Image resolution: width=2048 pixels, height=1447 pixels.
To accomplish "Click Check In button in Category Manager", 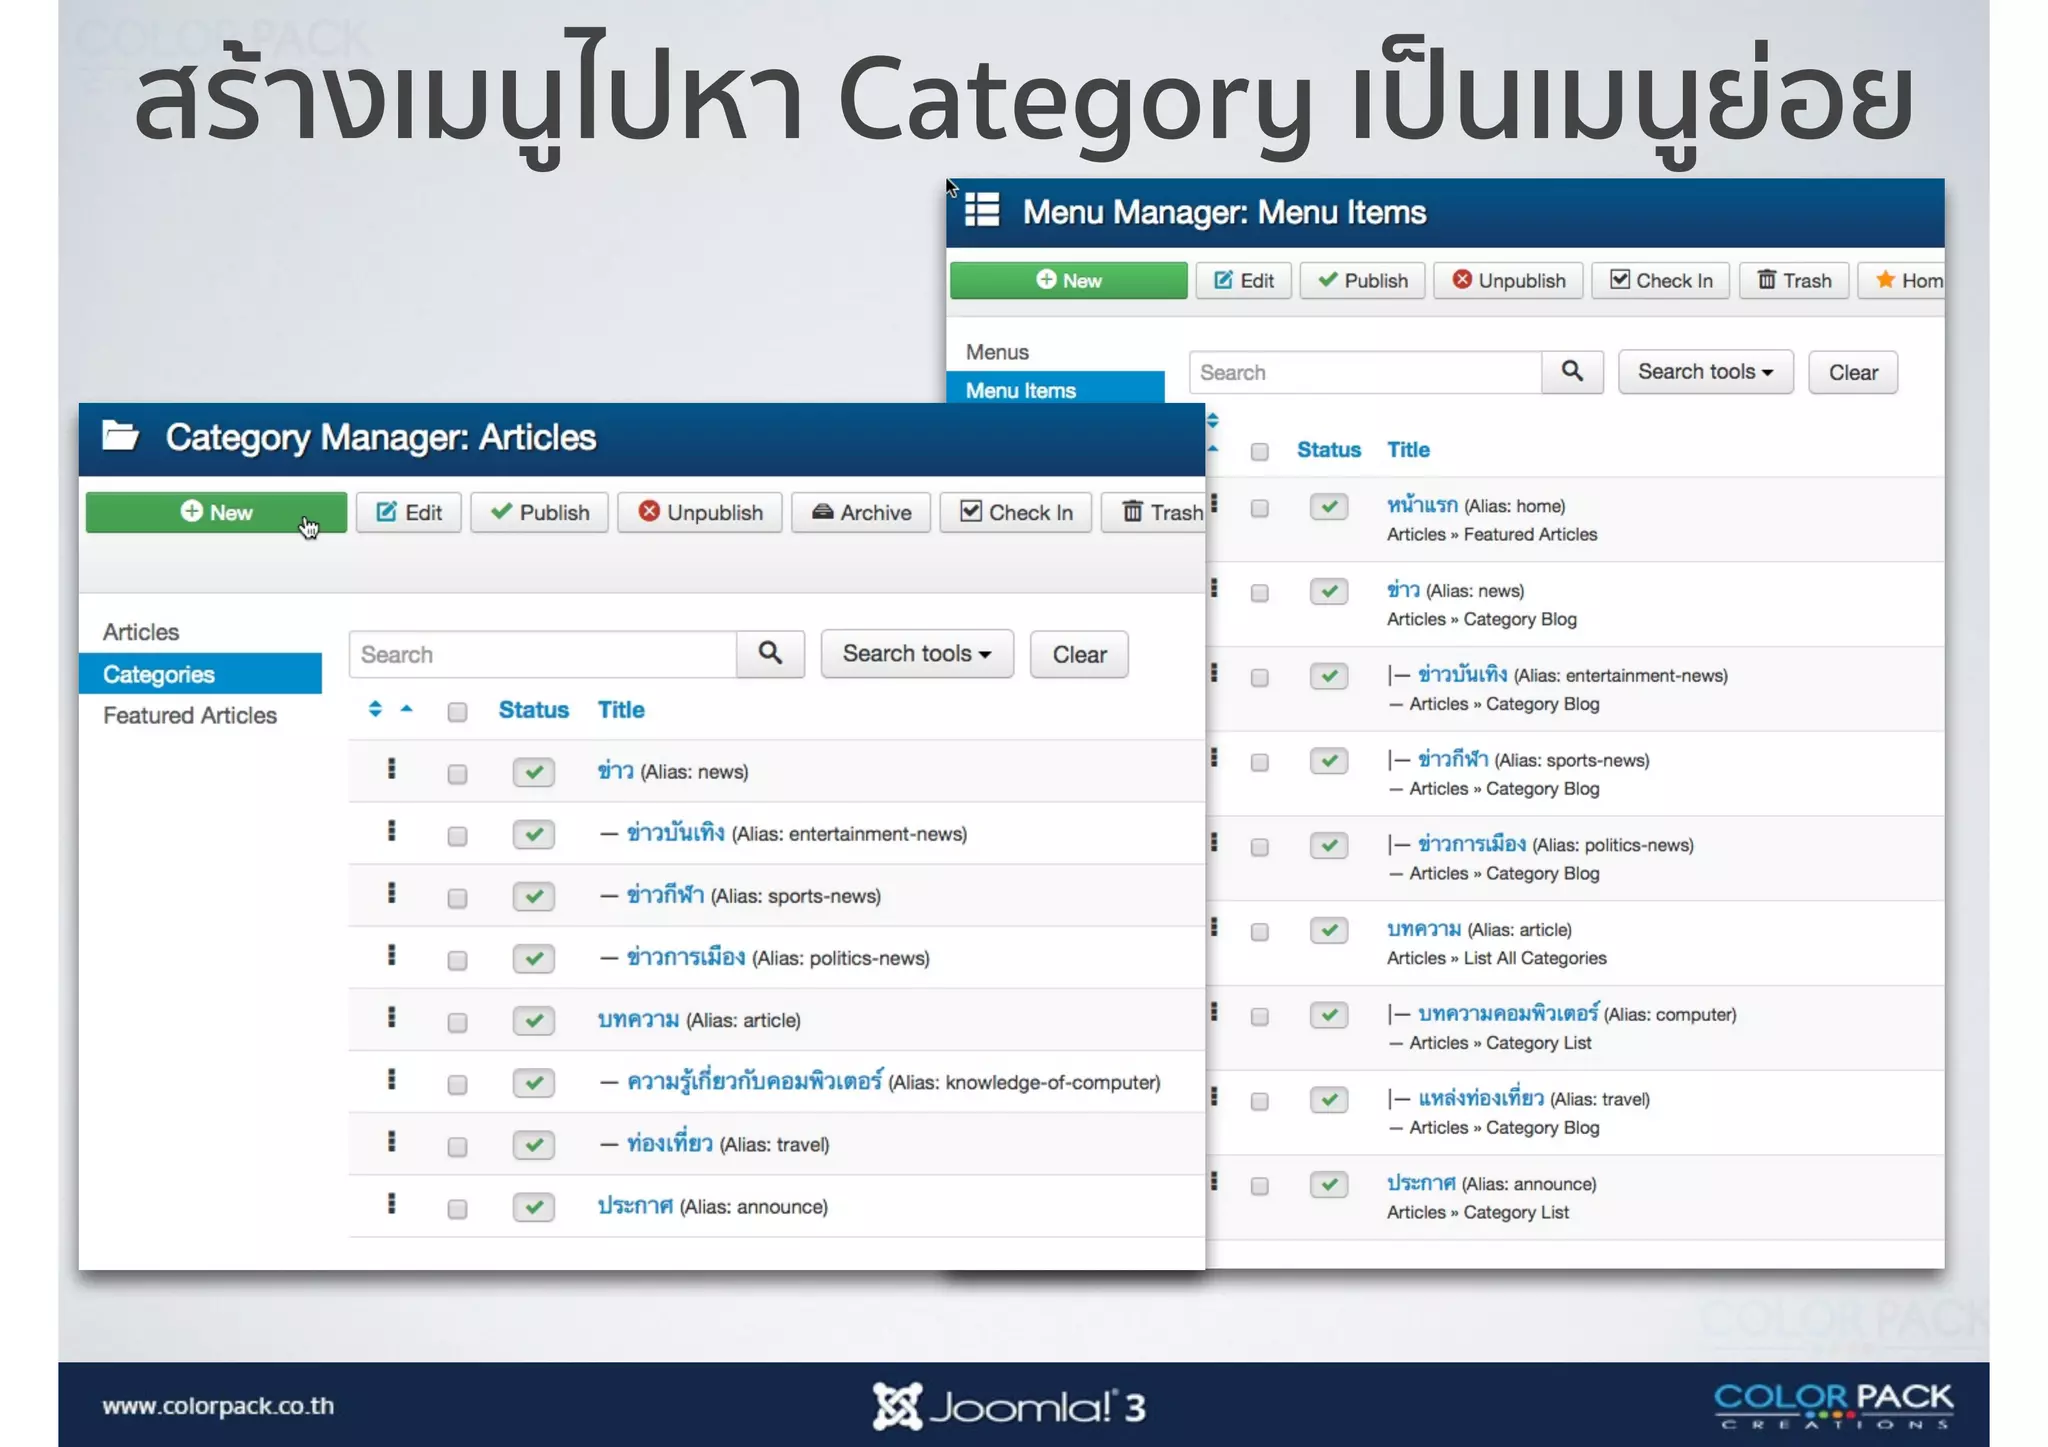I will [x=1016, y=513].
